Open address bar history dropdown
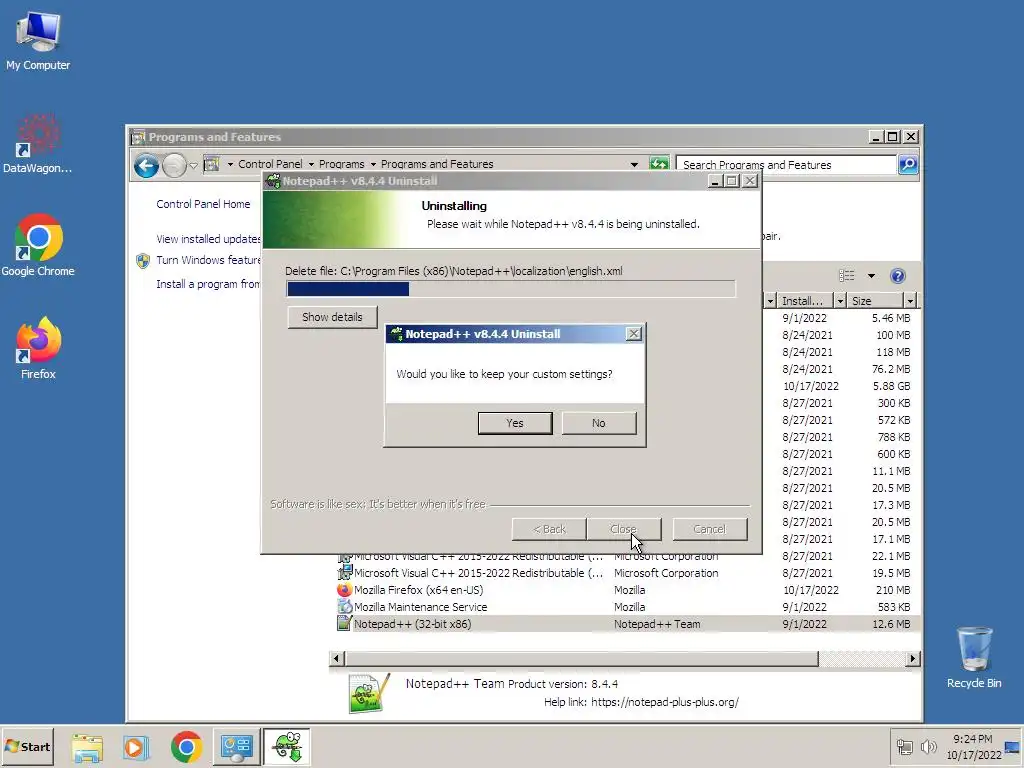This screenshot has height=768, width=1024. (x=634, y=165)
